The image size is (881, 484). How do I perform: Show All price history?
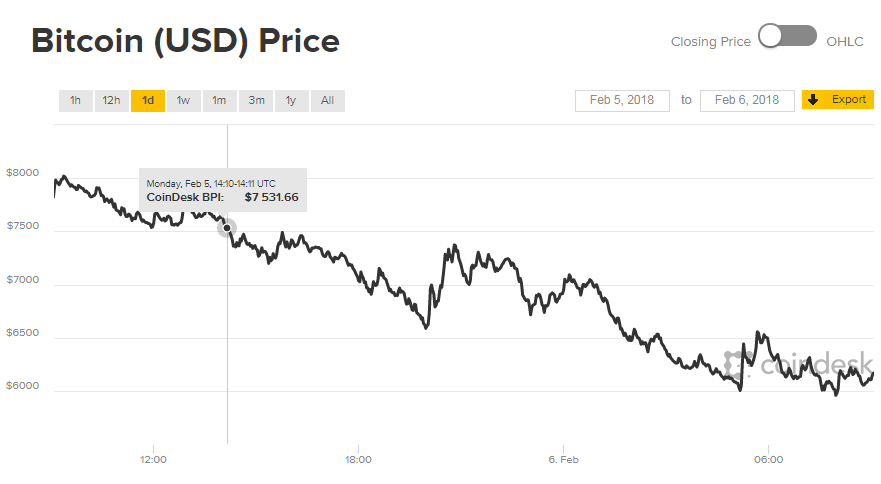(x=327, y=100)
